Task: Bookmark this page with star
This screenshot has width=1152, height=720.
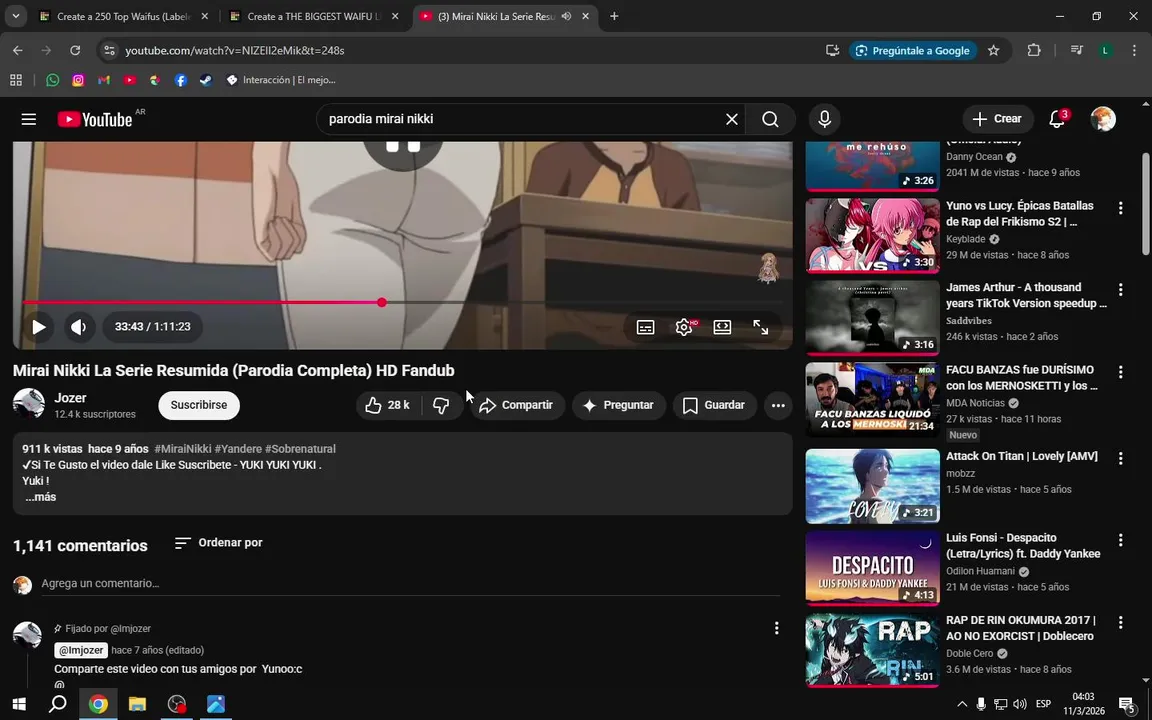Action: [993, 51]
